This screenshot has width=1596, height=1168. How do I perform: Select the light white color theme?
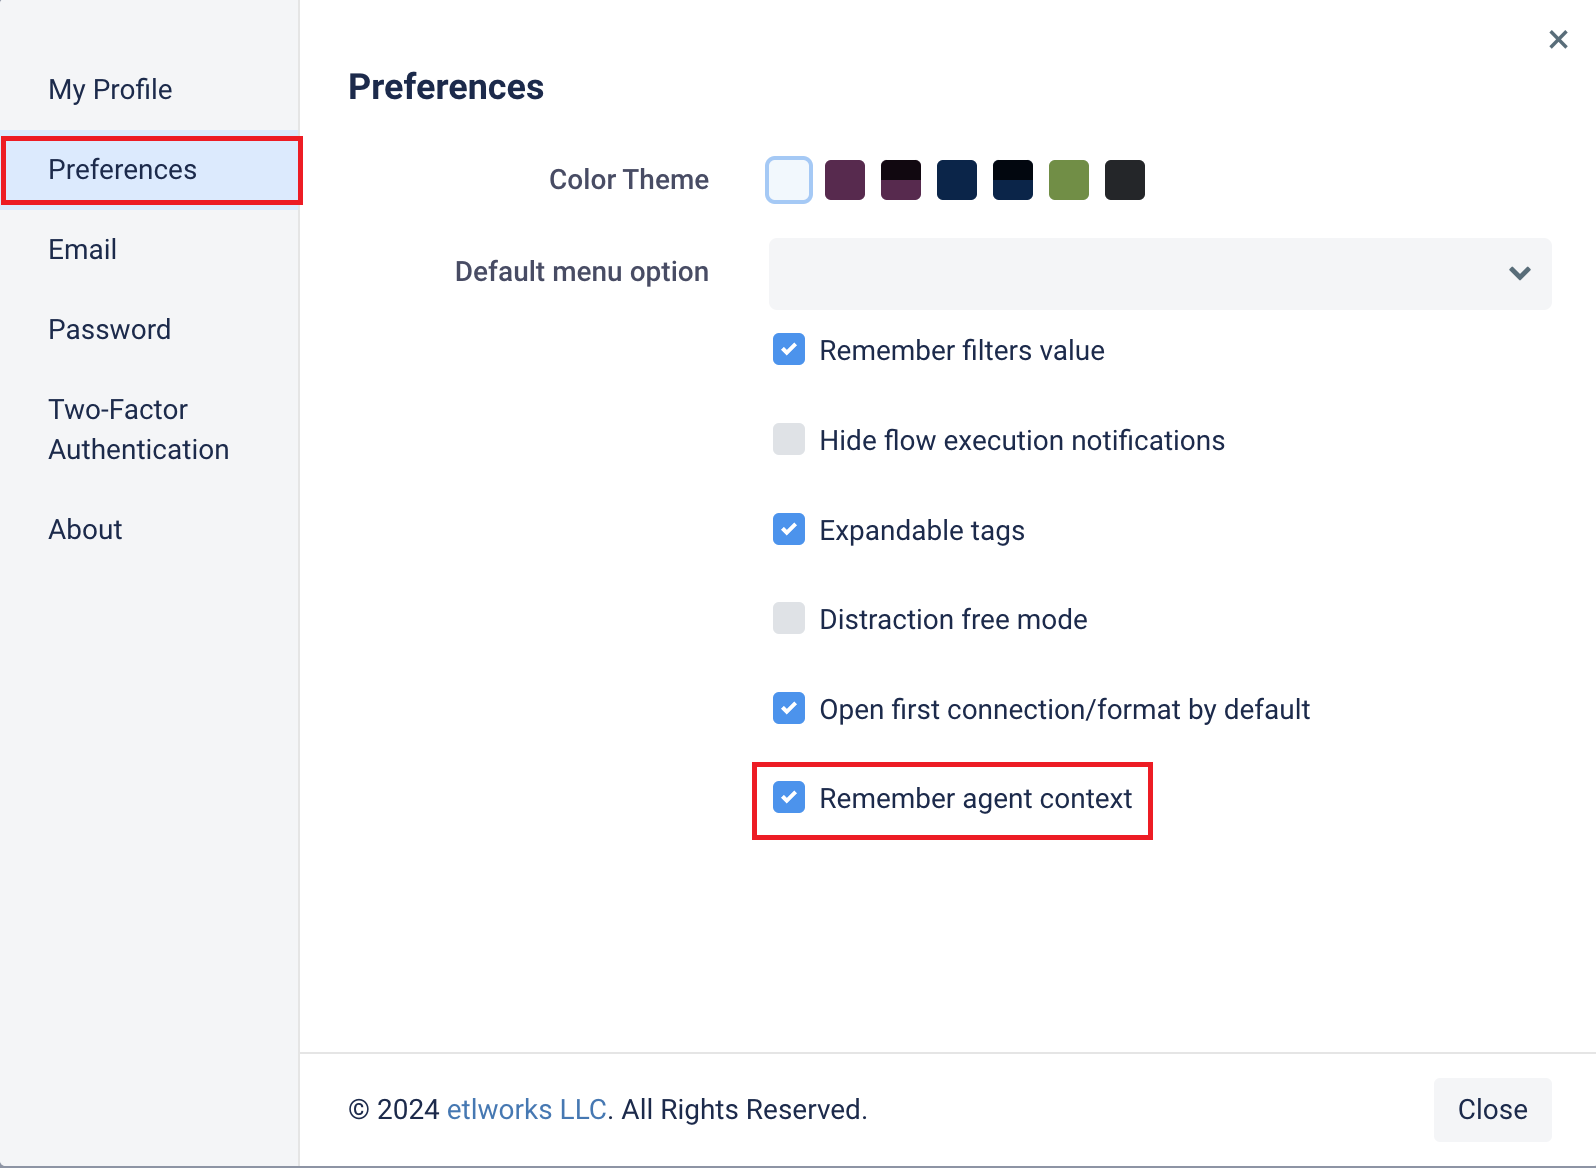789,180
